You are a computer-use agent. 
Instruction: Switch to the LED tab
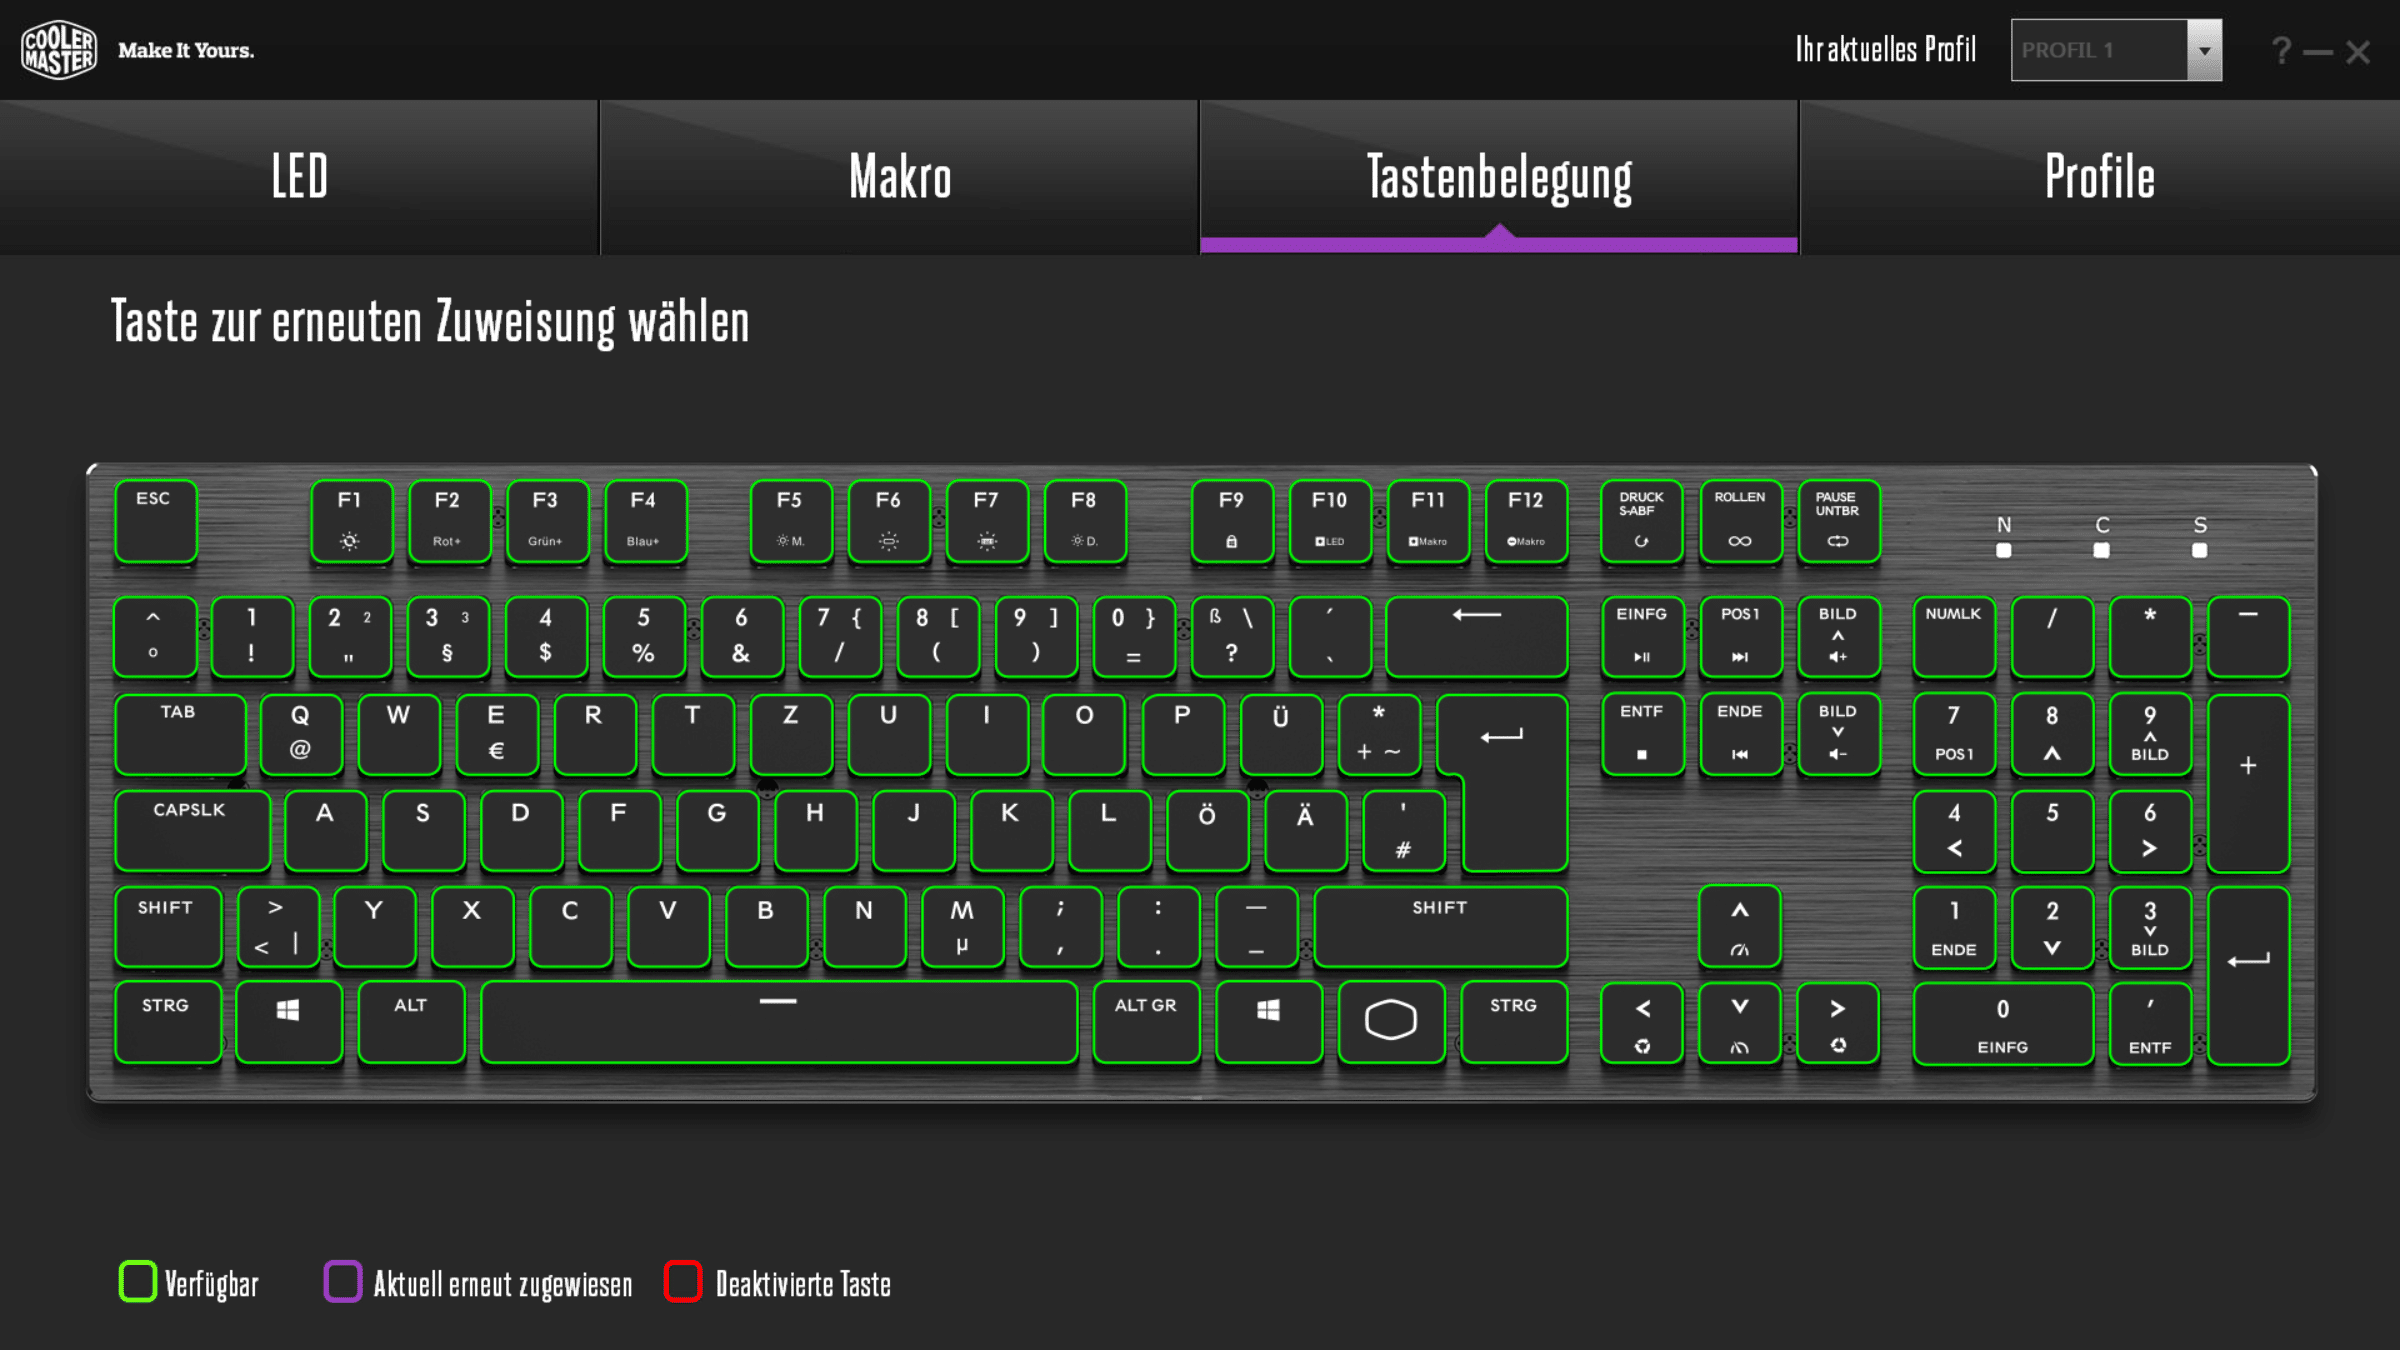coord(299,177)
